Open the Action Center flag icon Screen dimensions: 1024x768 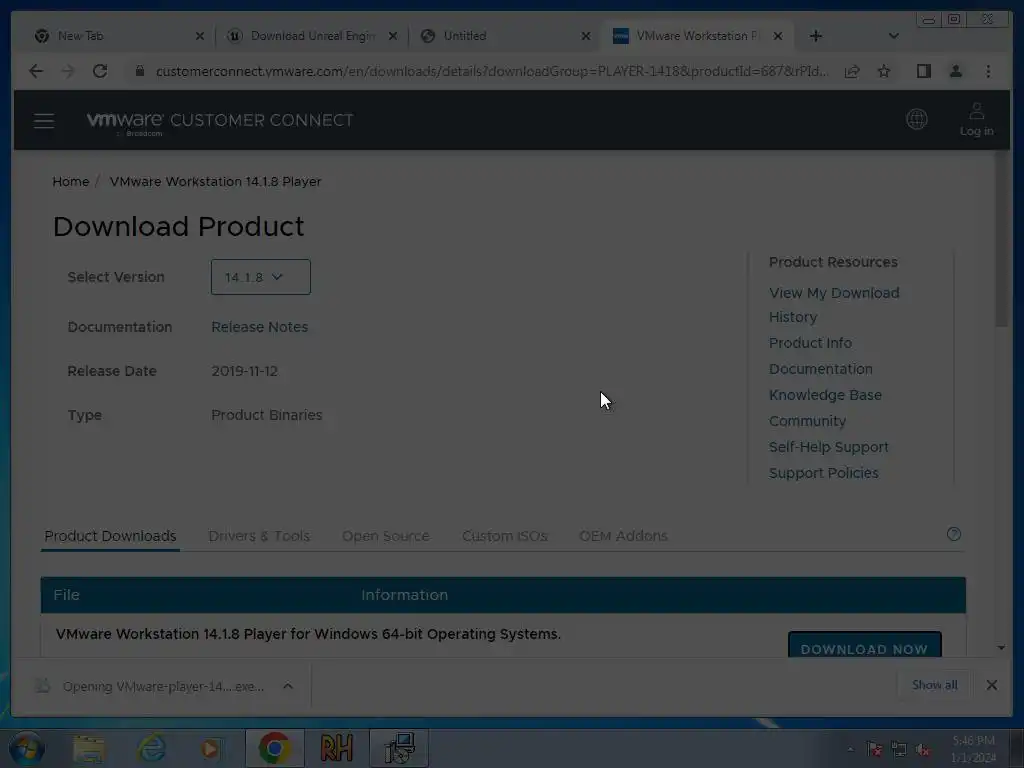874,750
